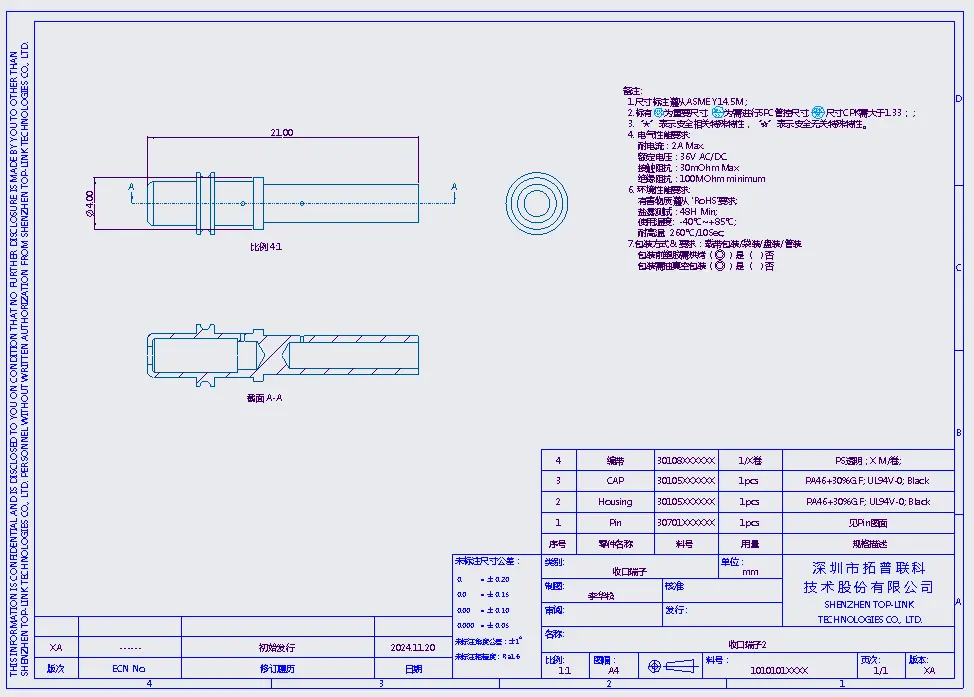The height and width of the screenshot is (697, 974).
Task: Select the revision date 2024.11.20 cell
Action: pos(413,648)
